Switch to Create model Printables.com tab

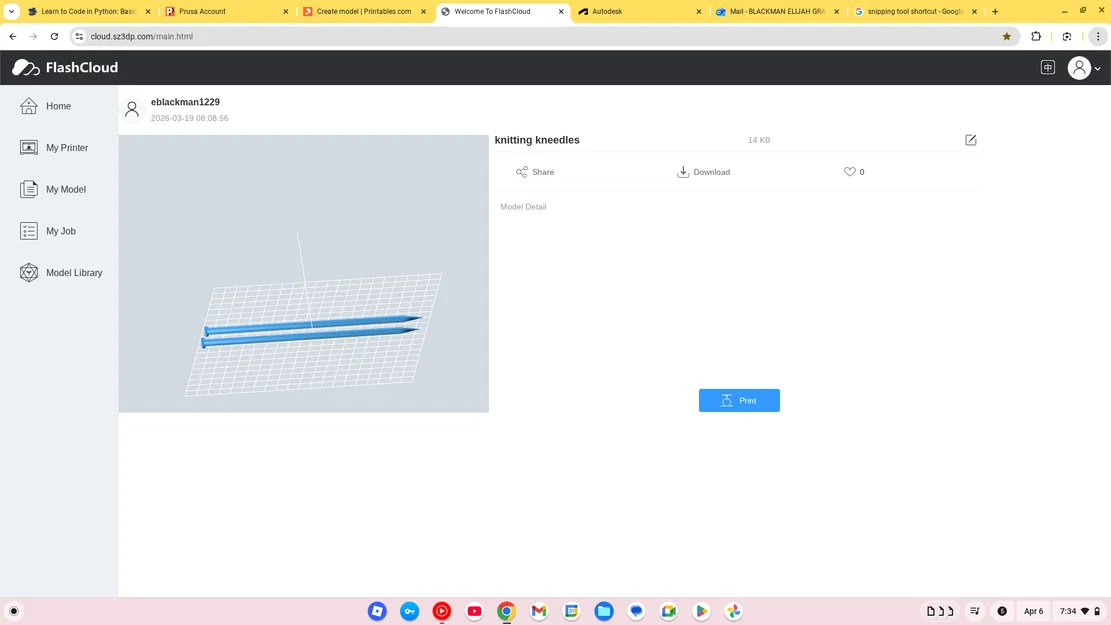pos(364,11)
